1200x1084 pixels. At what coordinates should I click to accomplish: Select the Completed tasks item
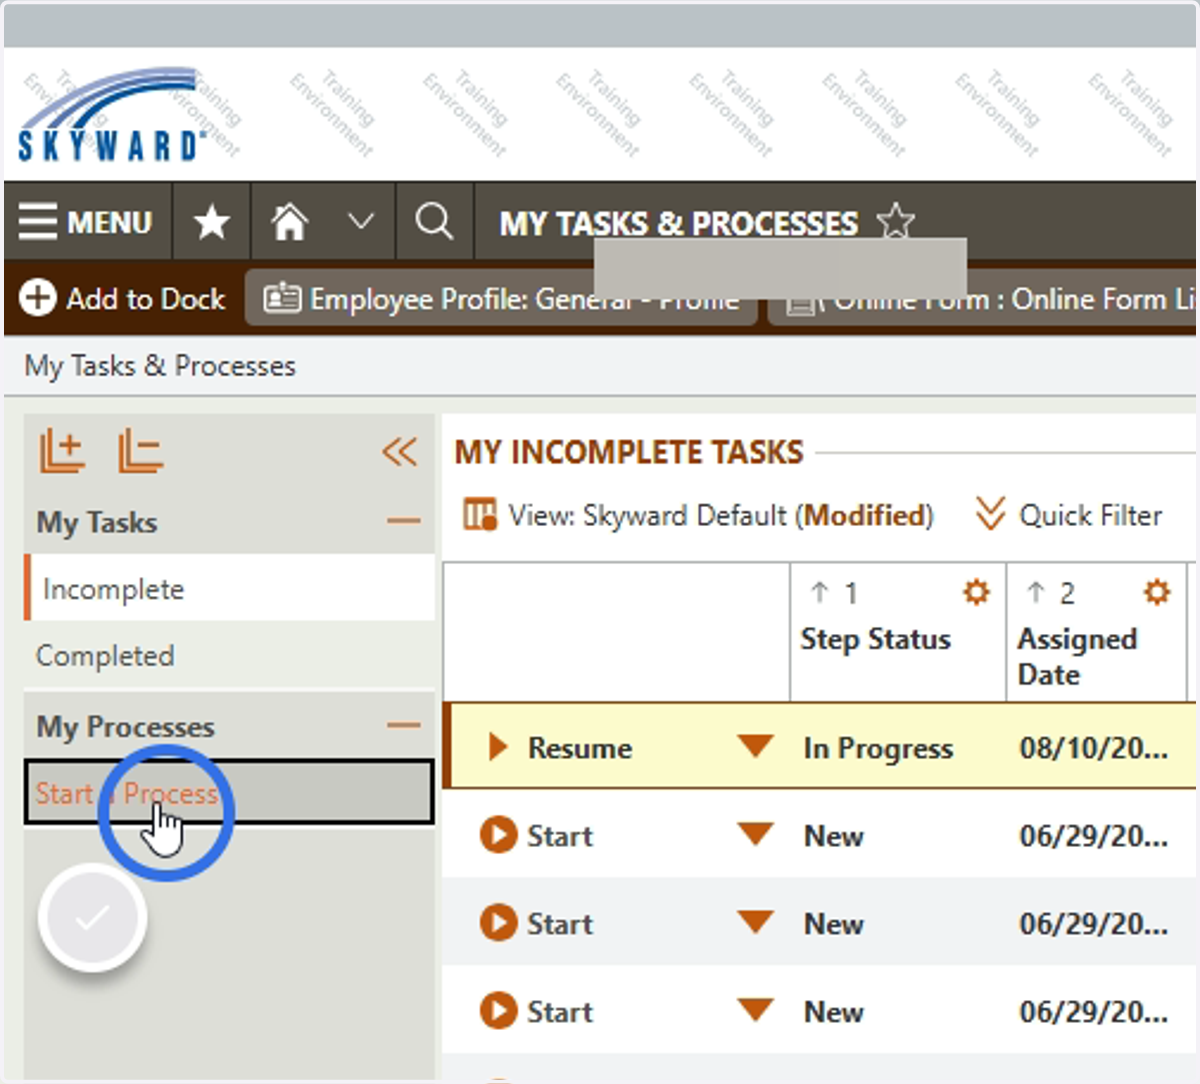pyautogui.click(x=230, y=656)
